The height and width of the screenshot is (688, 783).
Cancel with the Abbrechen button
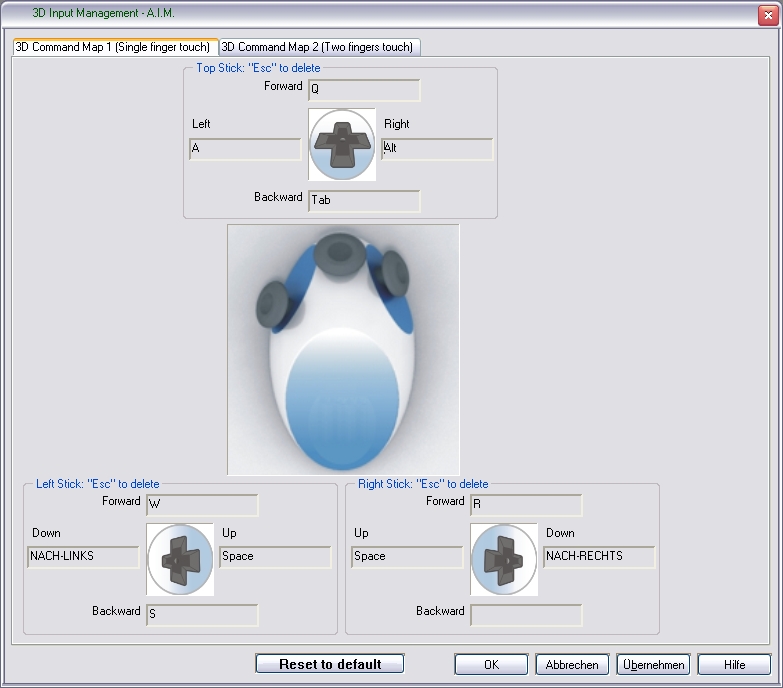click(x=572, y=665)
